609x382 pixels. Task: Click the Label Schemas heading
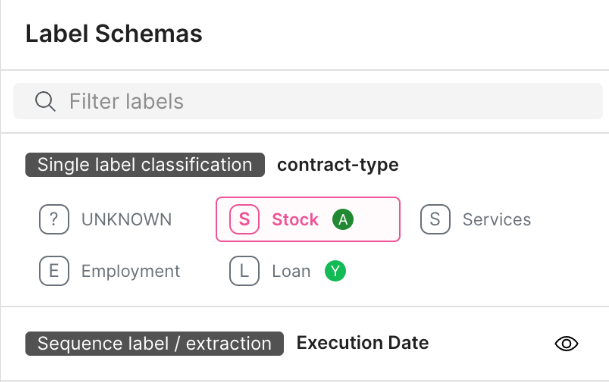(x=114, y=34)
